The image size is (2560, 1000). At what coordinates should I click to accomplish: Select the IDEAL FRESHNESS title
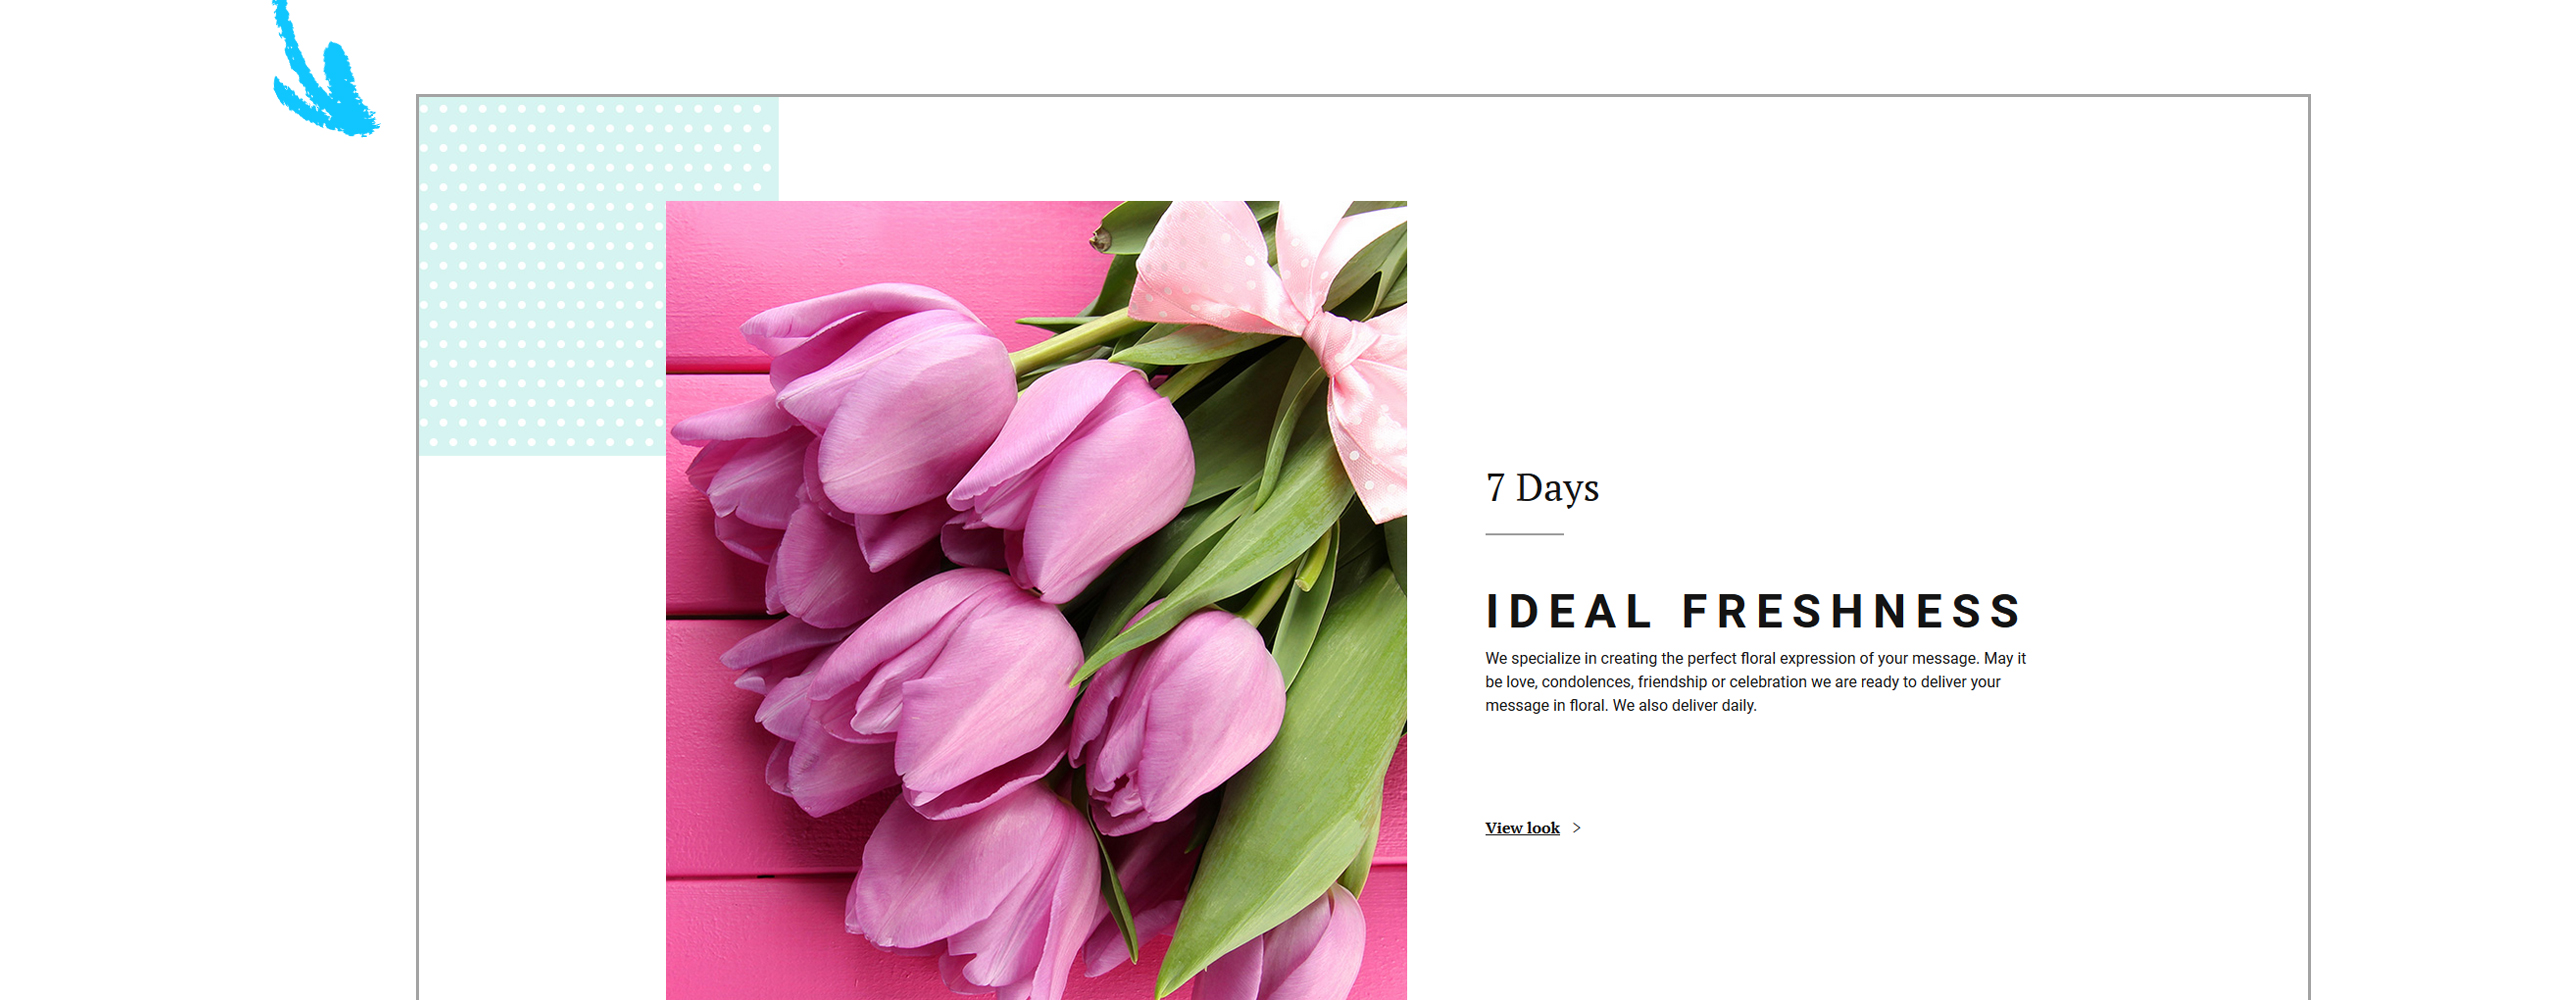coord(1753,611)
